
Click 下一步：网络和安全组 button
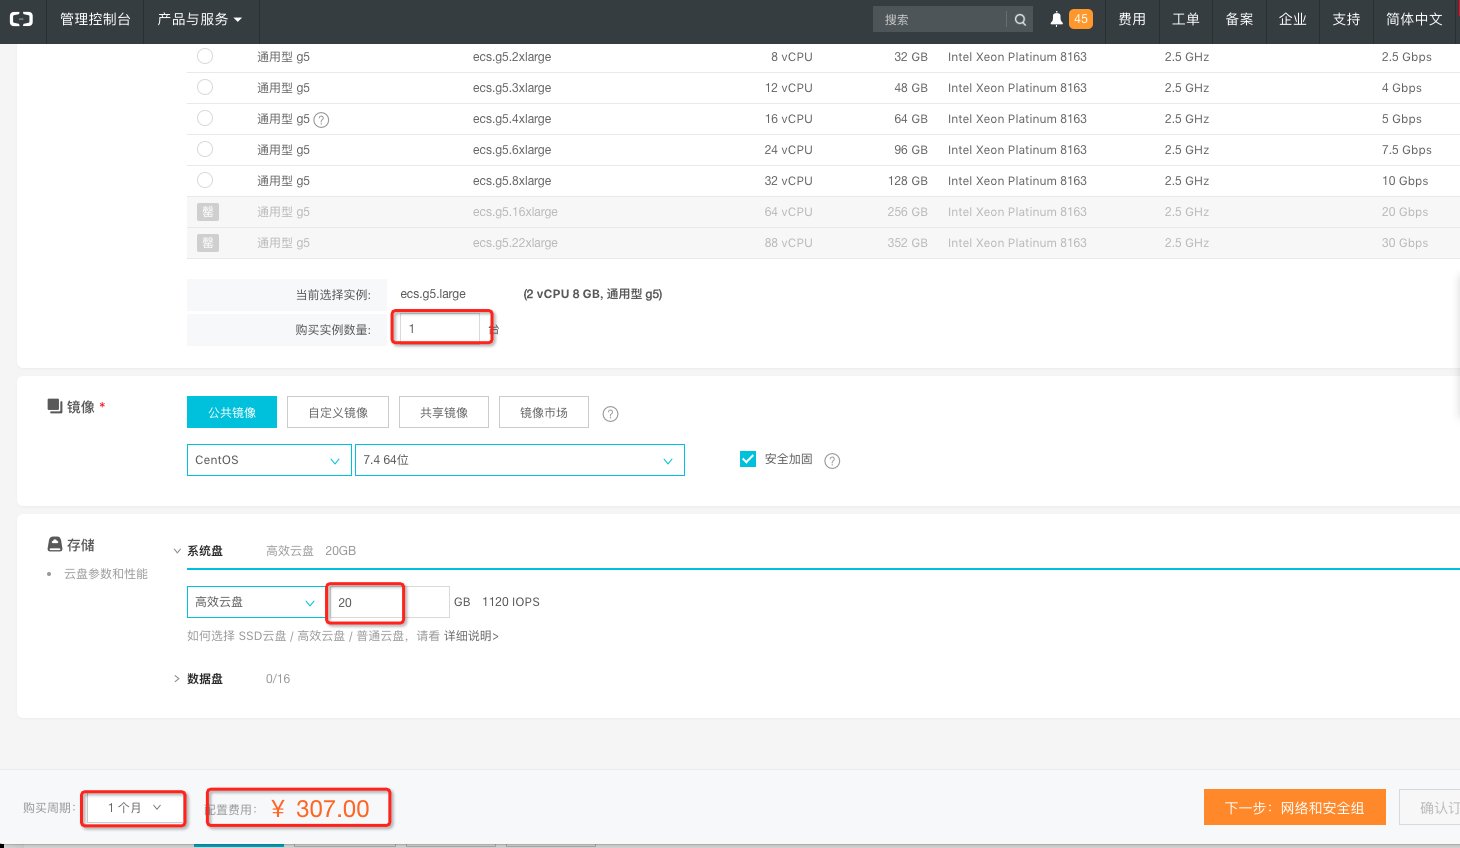point(1295,807)
